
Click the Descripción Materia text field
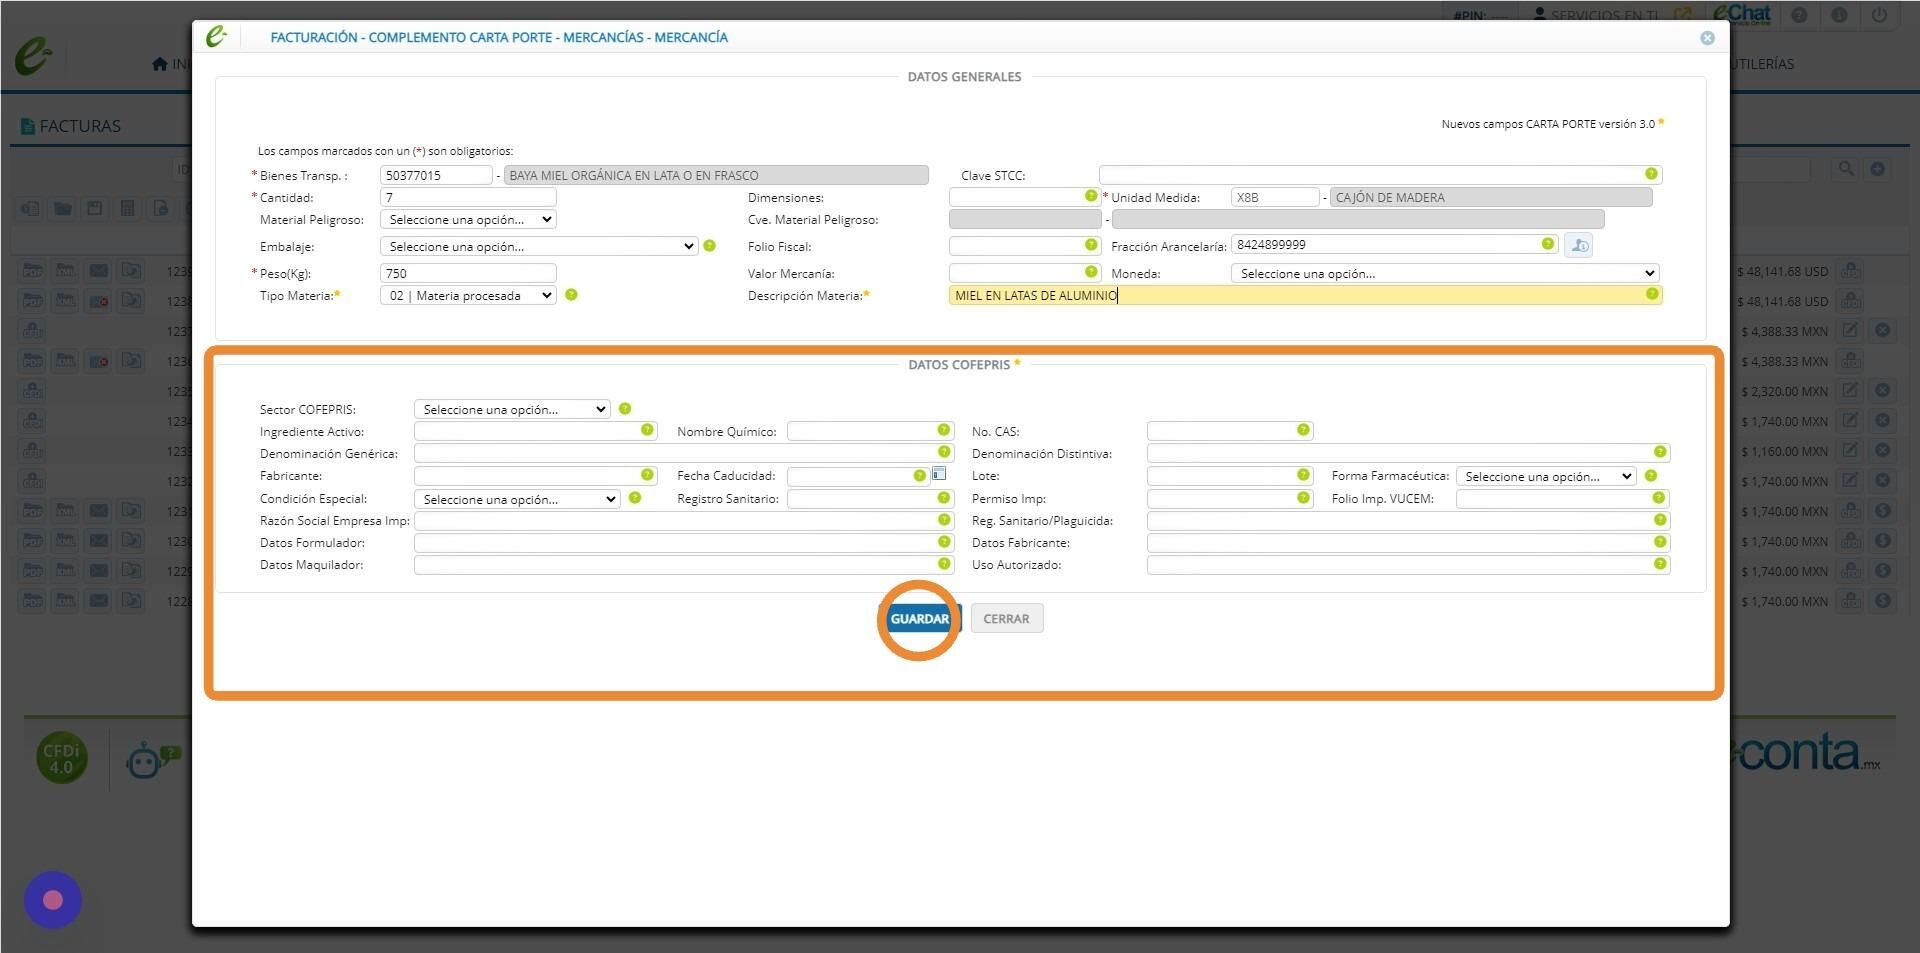[x=1305, y=296]
